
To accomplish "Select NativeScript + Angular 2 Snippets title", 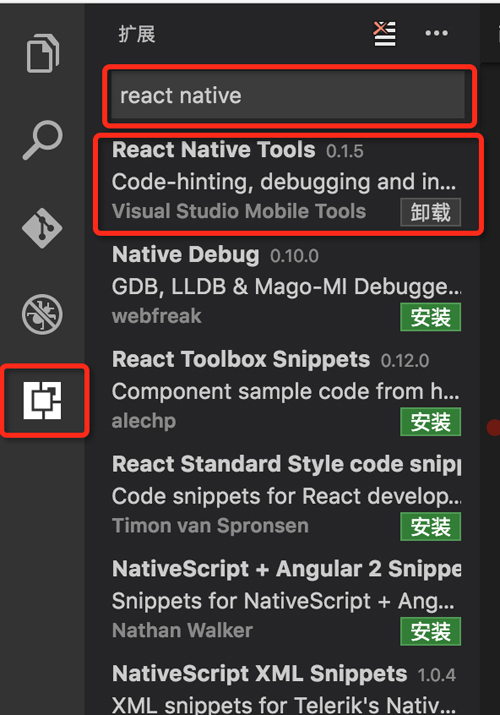I will (286, 569).
